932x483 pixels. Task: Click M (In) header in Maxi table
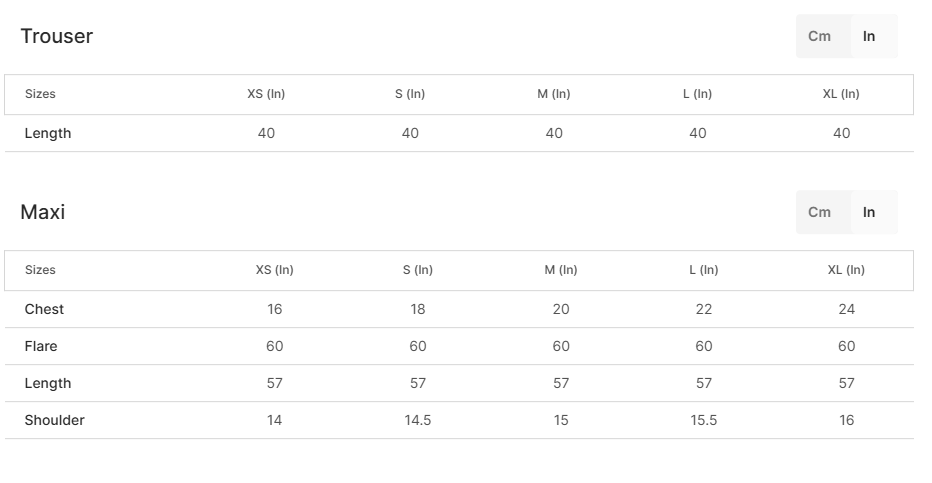click(x=561, y=270)
